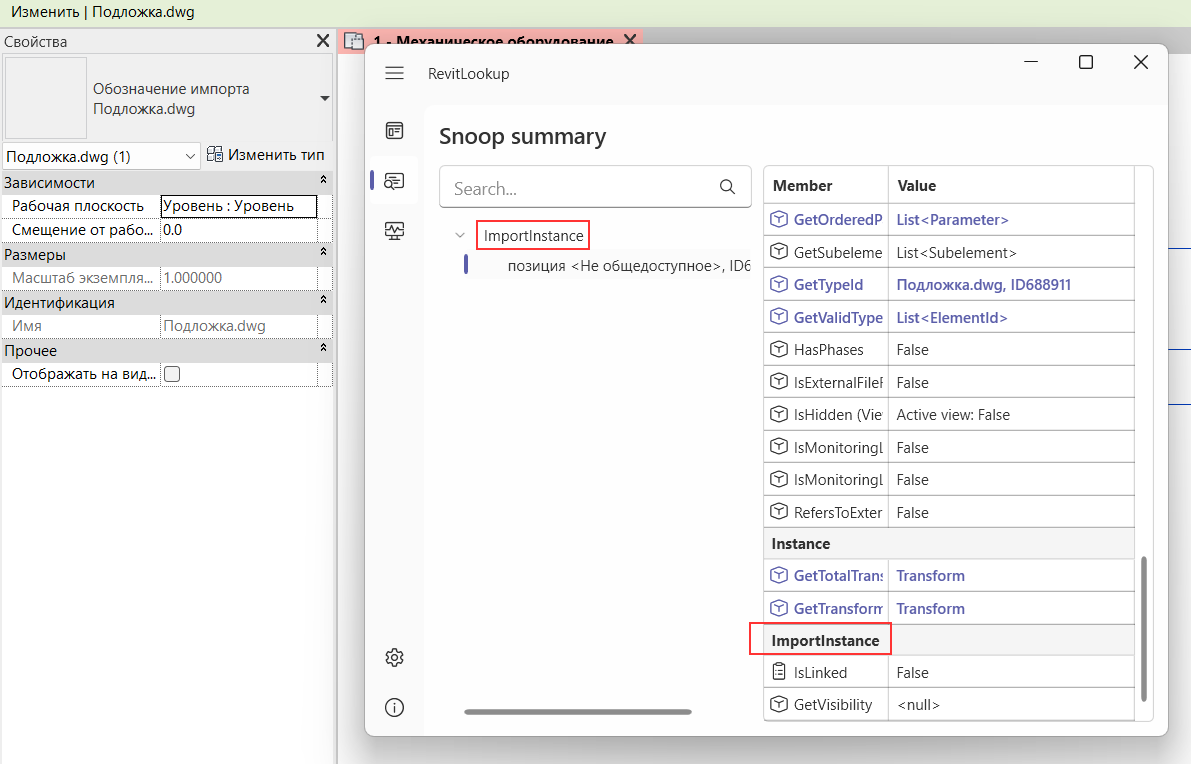Click the Изменить тип button
The image size is (1191, 764).
pos(266,155)
